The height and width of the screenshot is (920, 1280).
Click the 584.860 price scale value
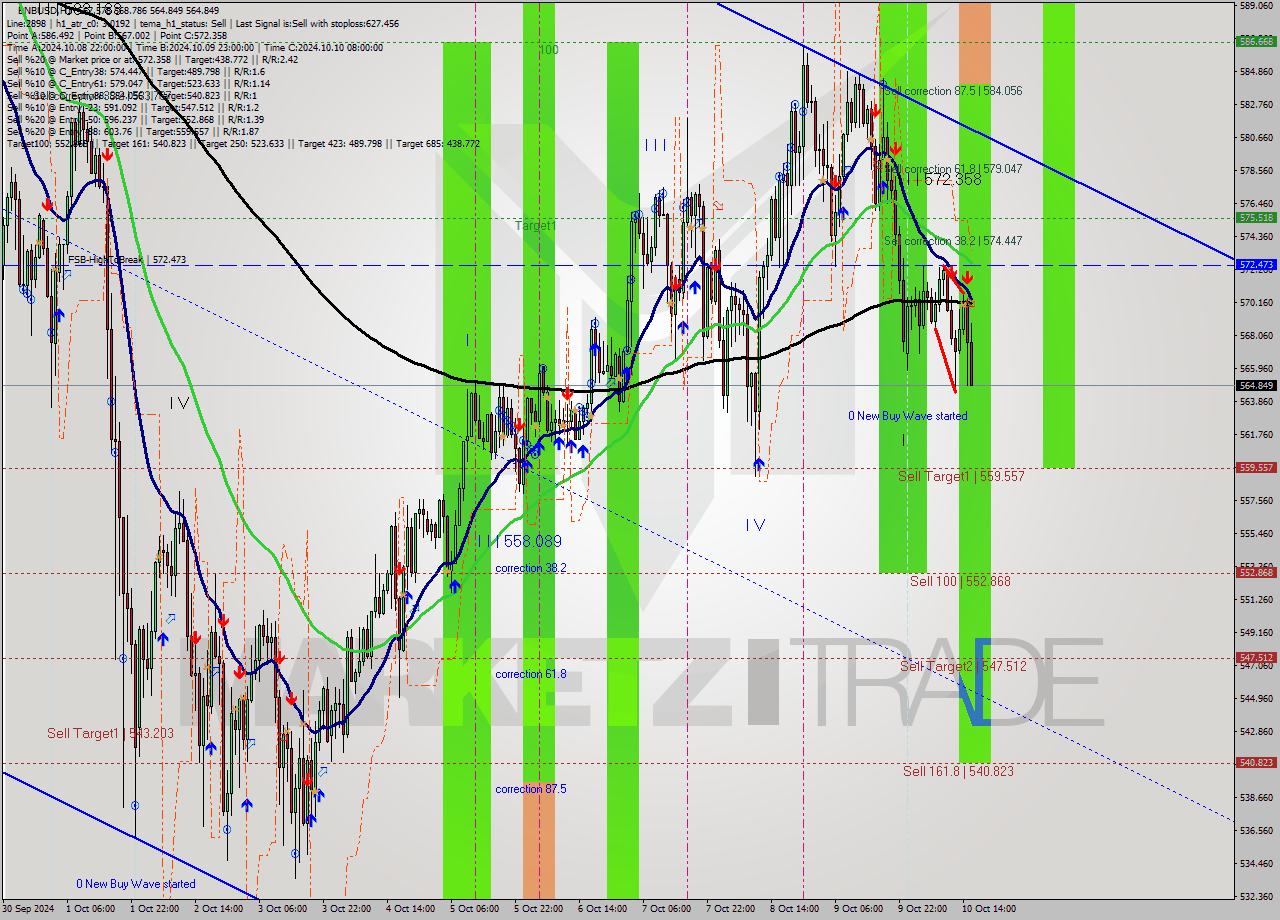(1256, 72)
